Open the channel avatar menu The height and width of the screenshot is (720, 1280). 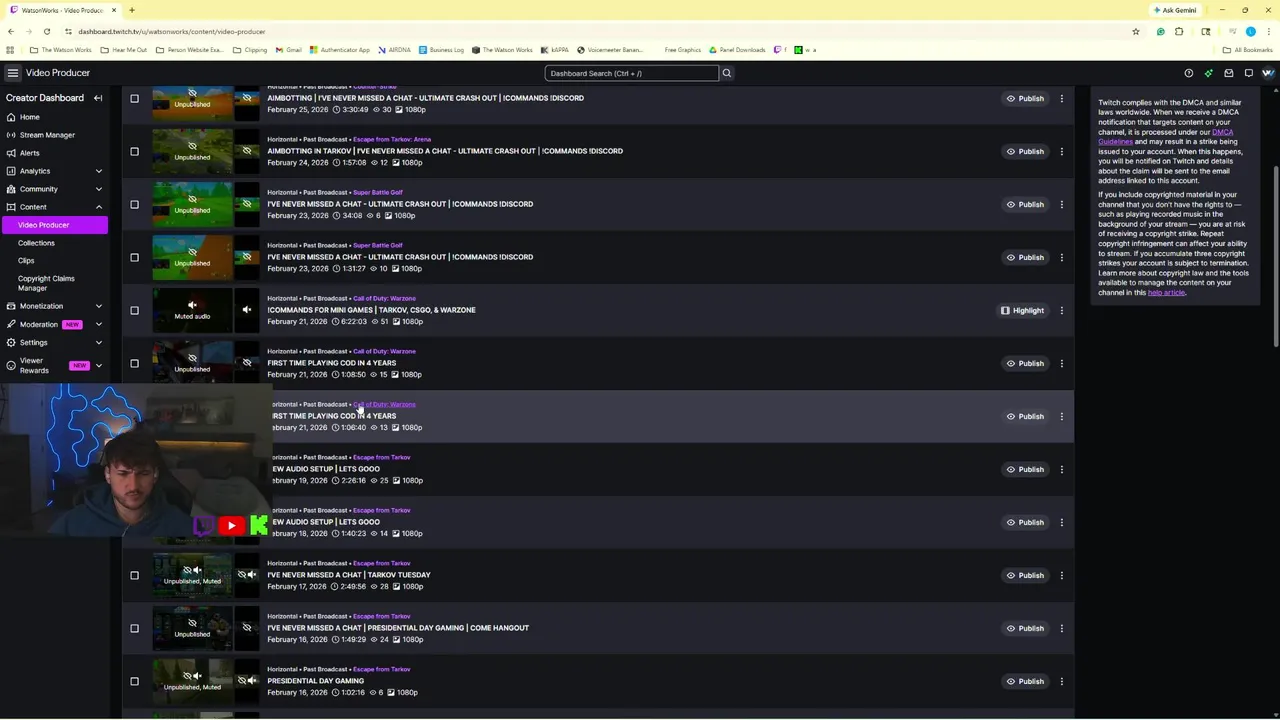(x=1268, y=73)
